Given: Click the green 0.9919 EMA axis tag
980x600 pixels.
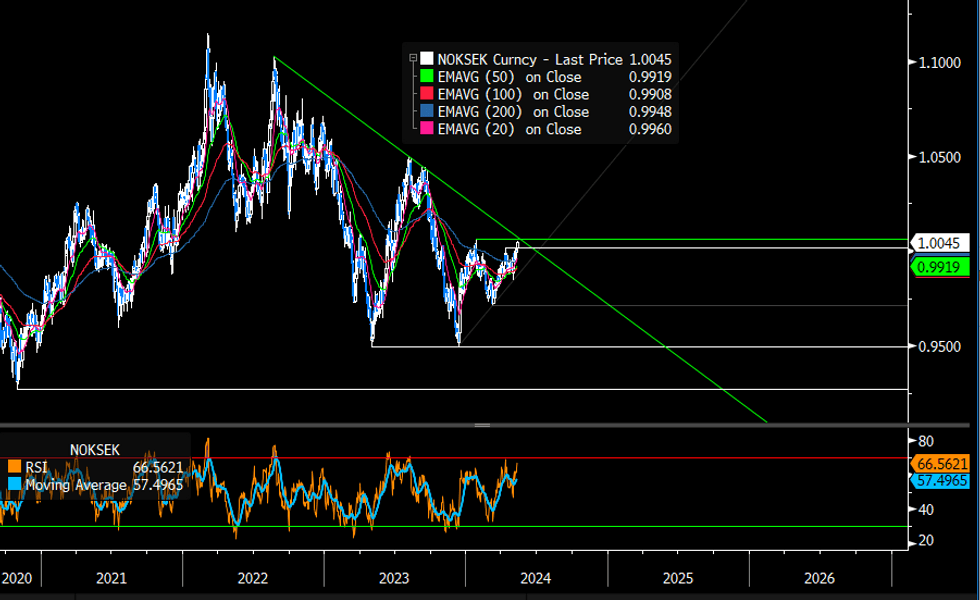Looking at the screenshot, I should point(940,268).
